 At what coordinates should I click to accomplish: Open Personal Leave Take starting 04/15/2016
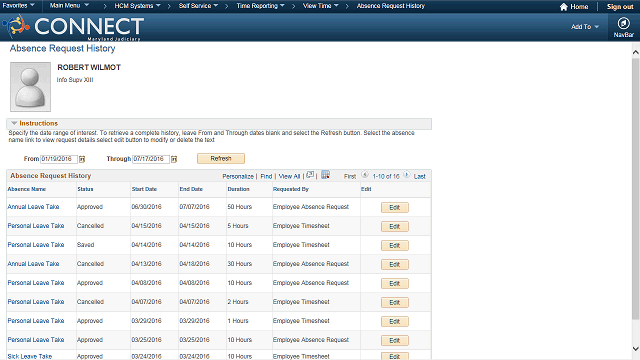click(x=36, y=226)
